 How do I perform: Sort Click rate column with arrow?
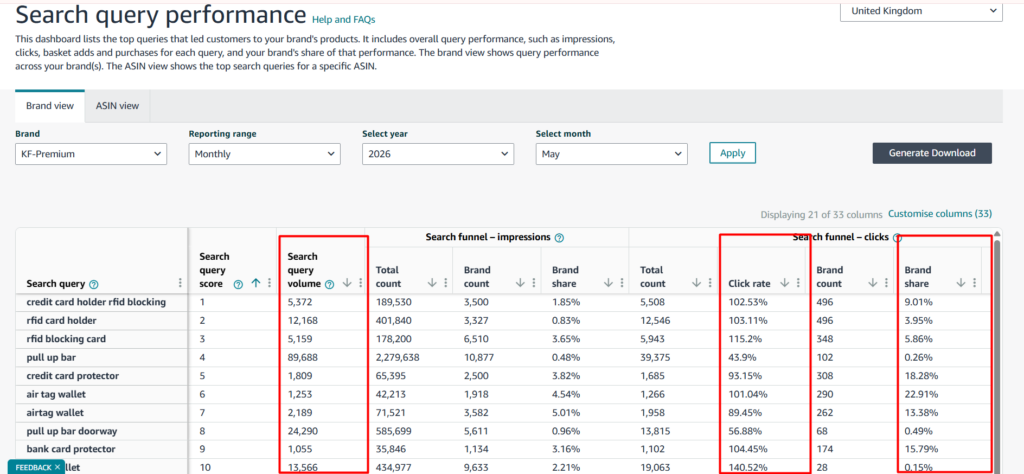785,283
